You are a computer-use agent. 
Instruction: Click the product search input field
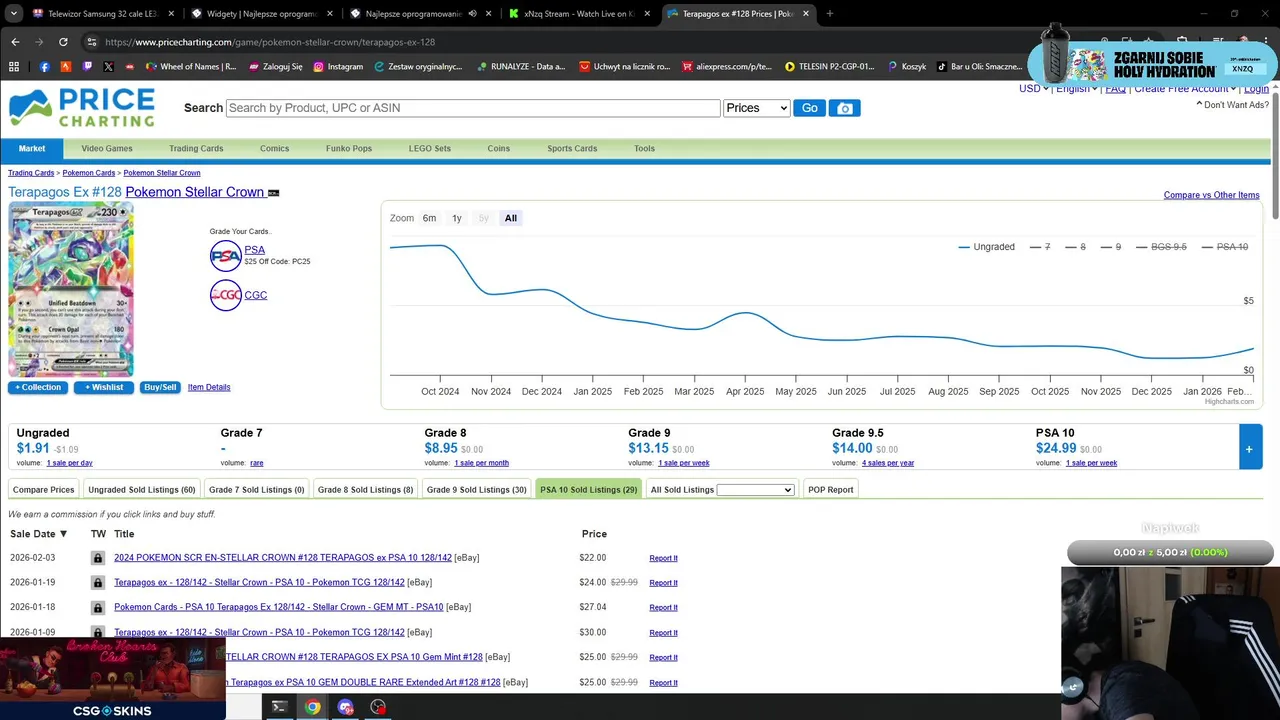(473, 108)
